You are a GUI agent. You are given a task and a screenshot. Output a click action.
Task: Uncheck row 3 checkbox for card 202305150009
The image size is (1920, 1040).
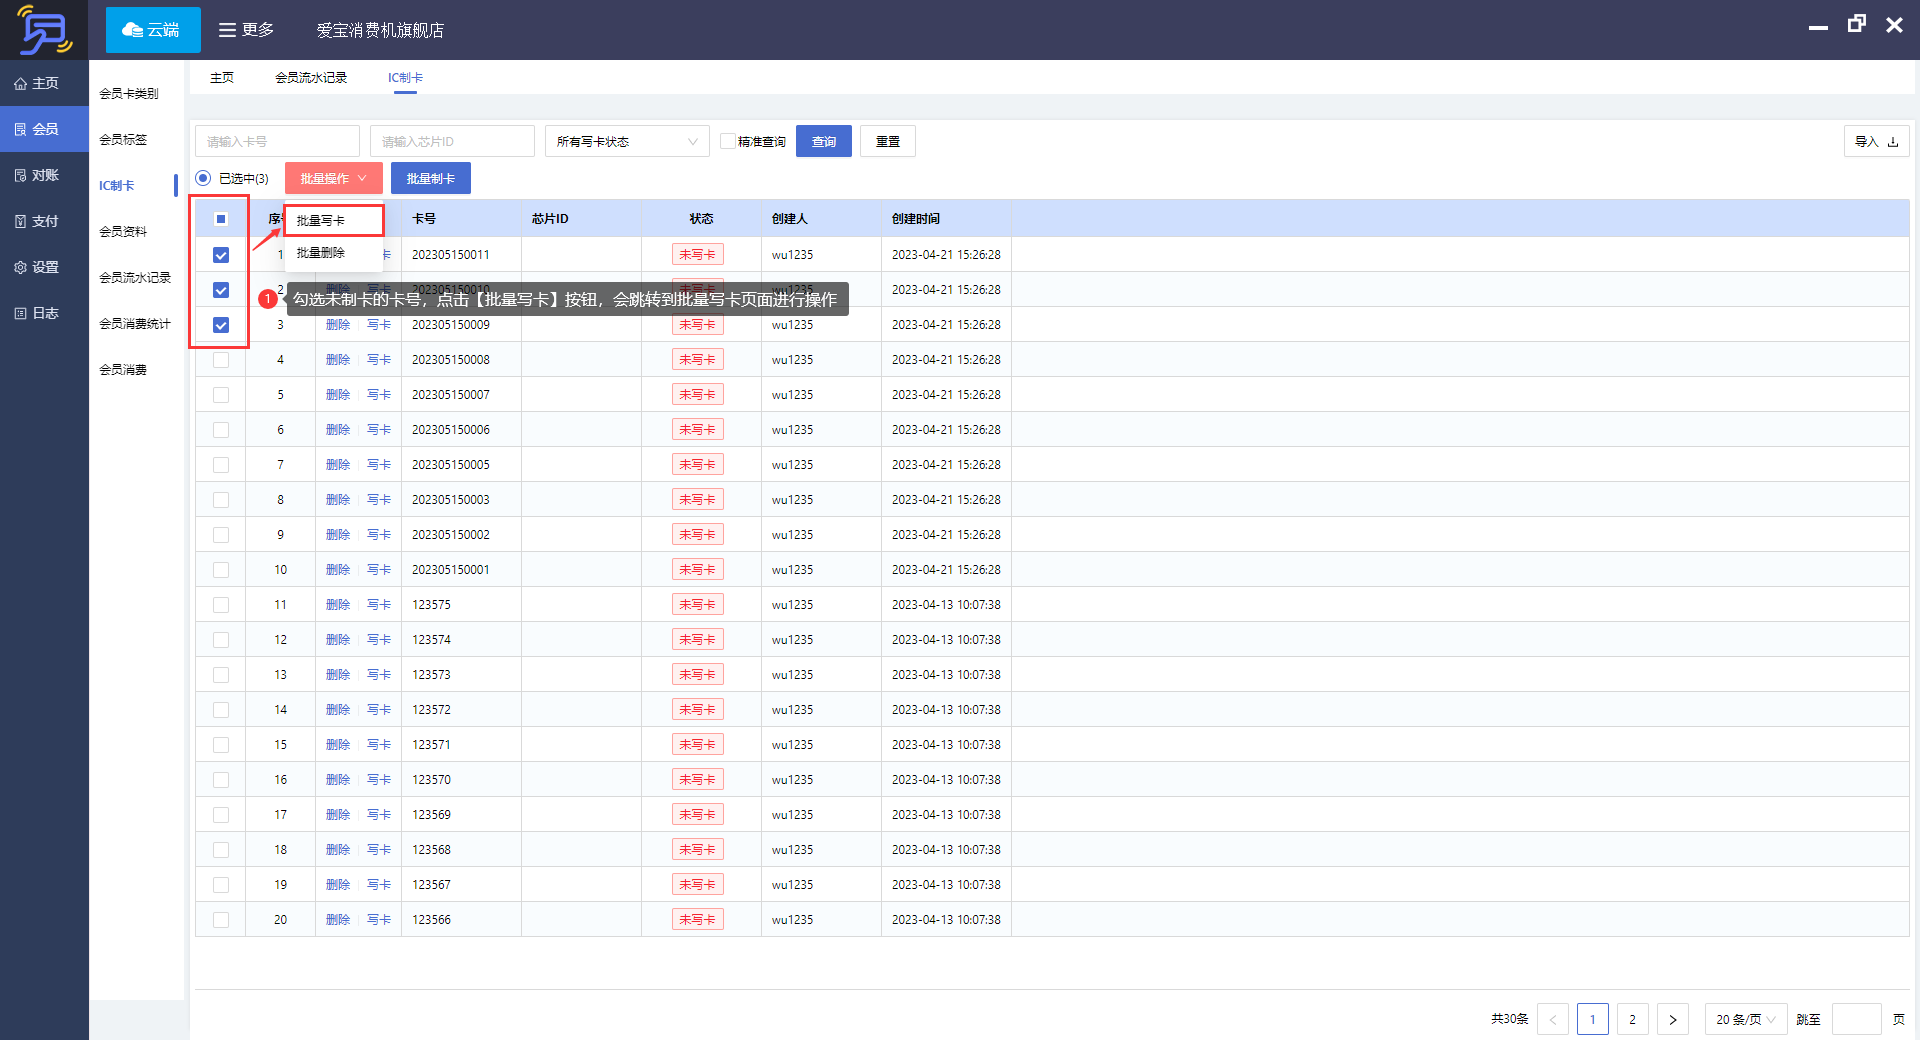[x=221, y=325]
